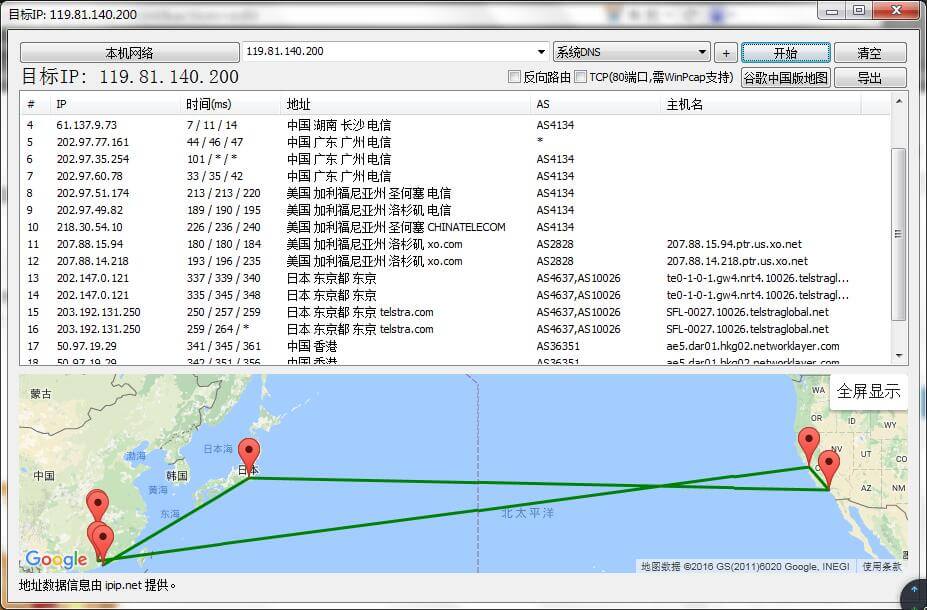Sort by the 时间(ms) column header

208,104
